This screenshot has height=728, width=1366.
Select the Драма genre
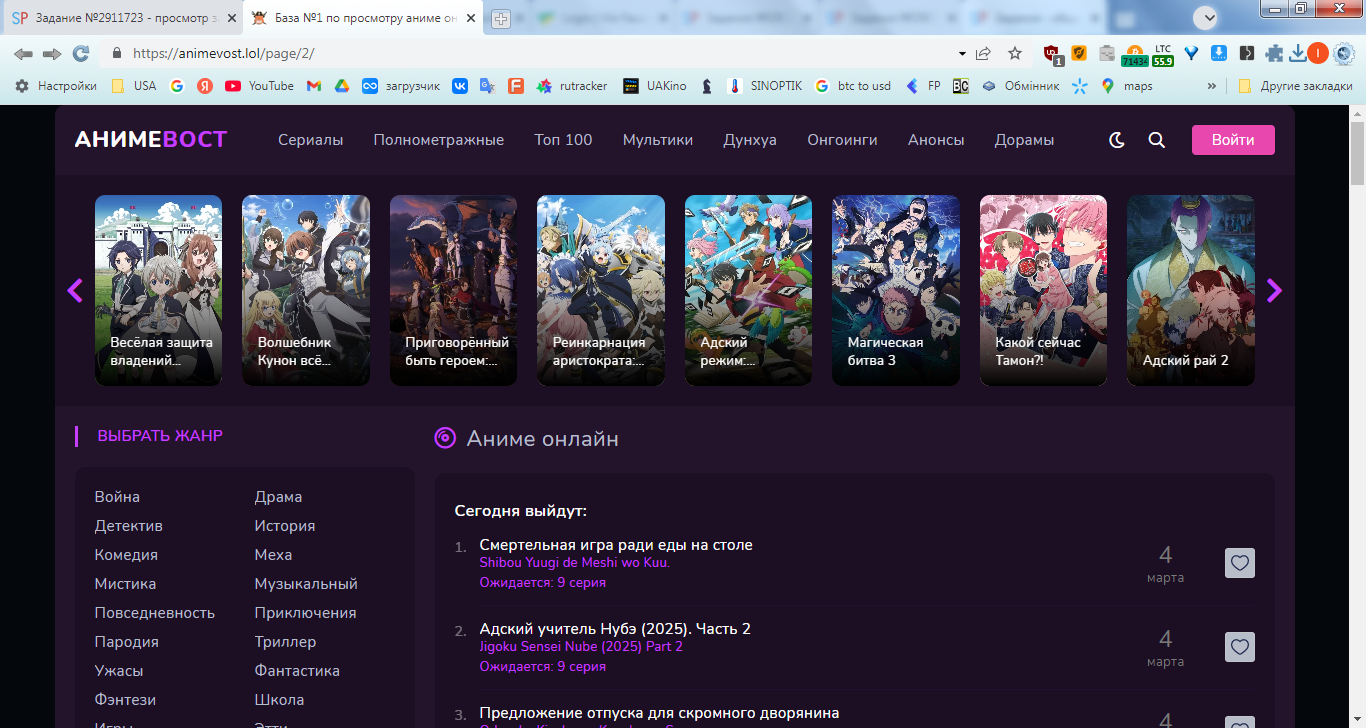coord(278,497)
